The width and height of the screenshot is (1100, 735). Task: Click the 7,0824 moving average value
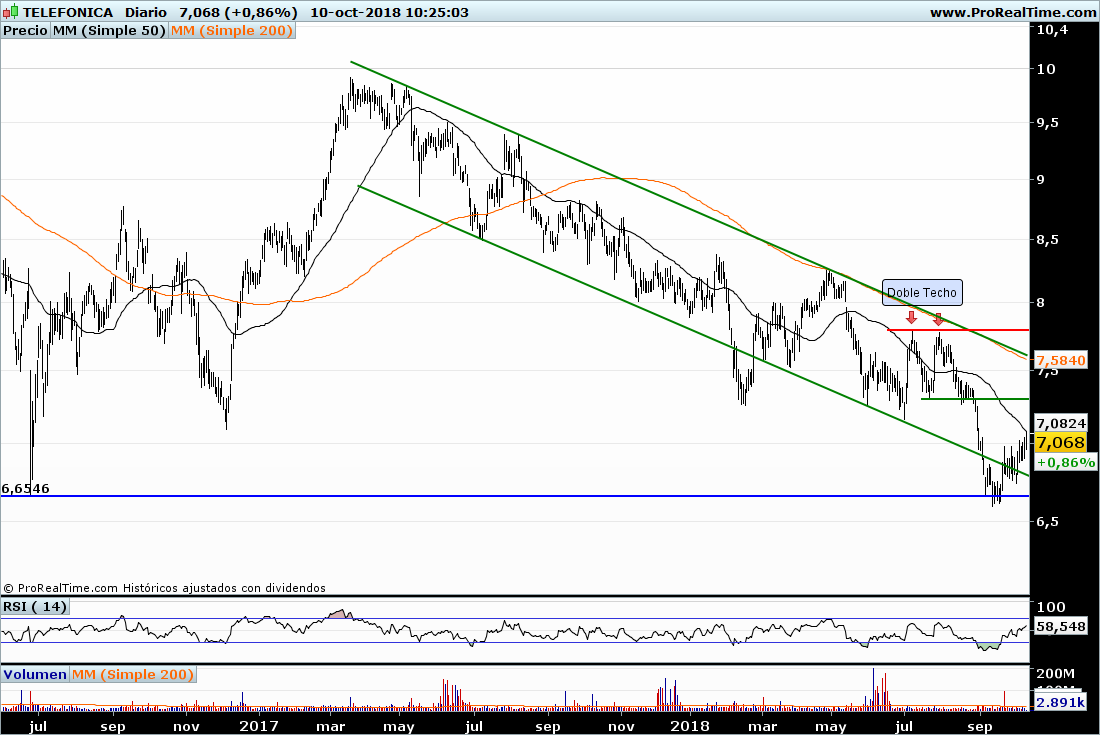1061,424
